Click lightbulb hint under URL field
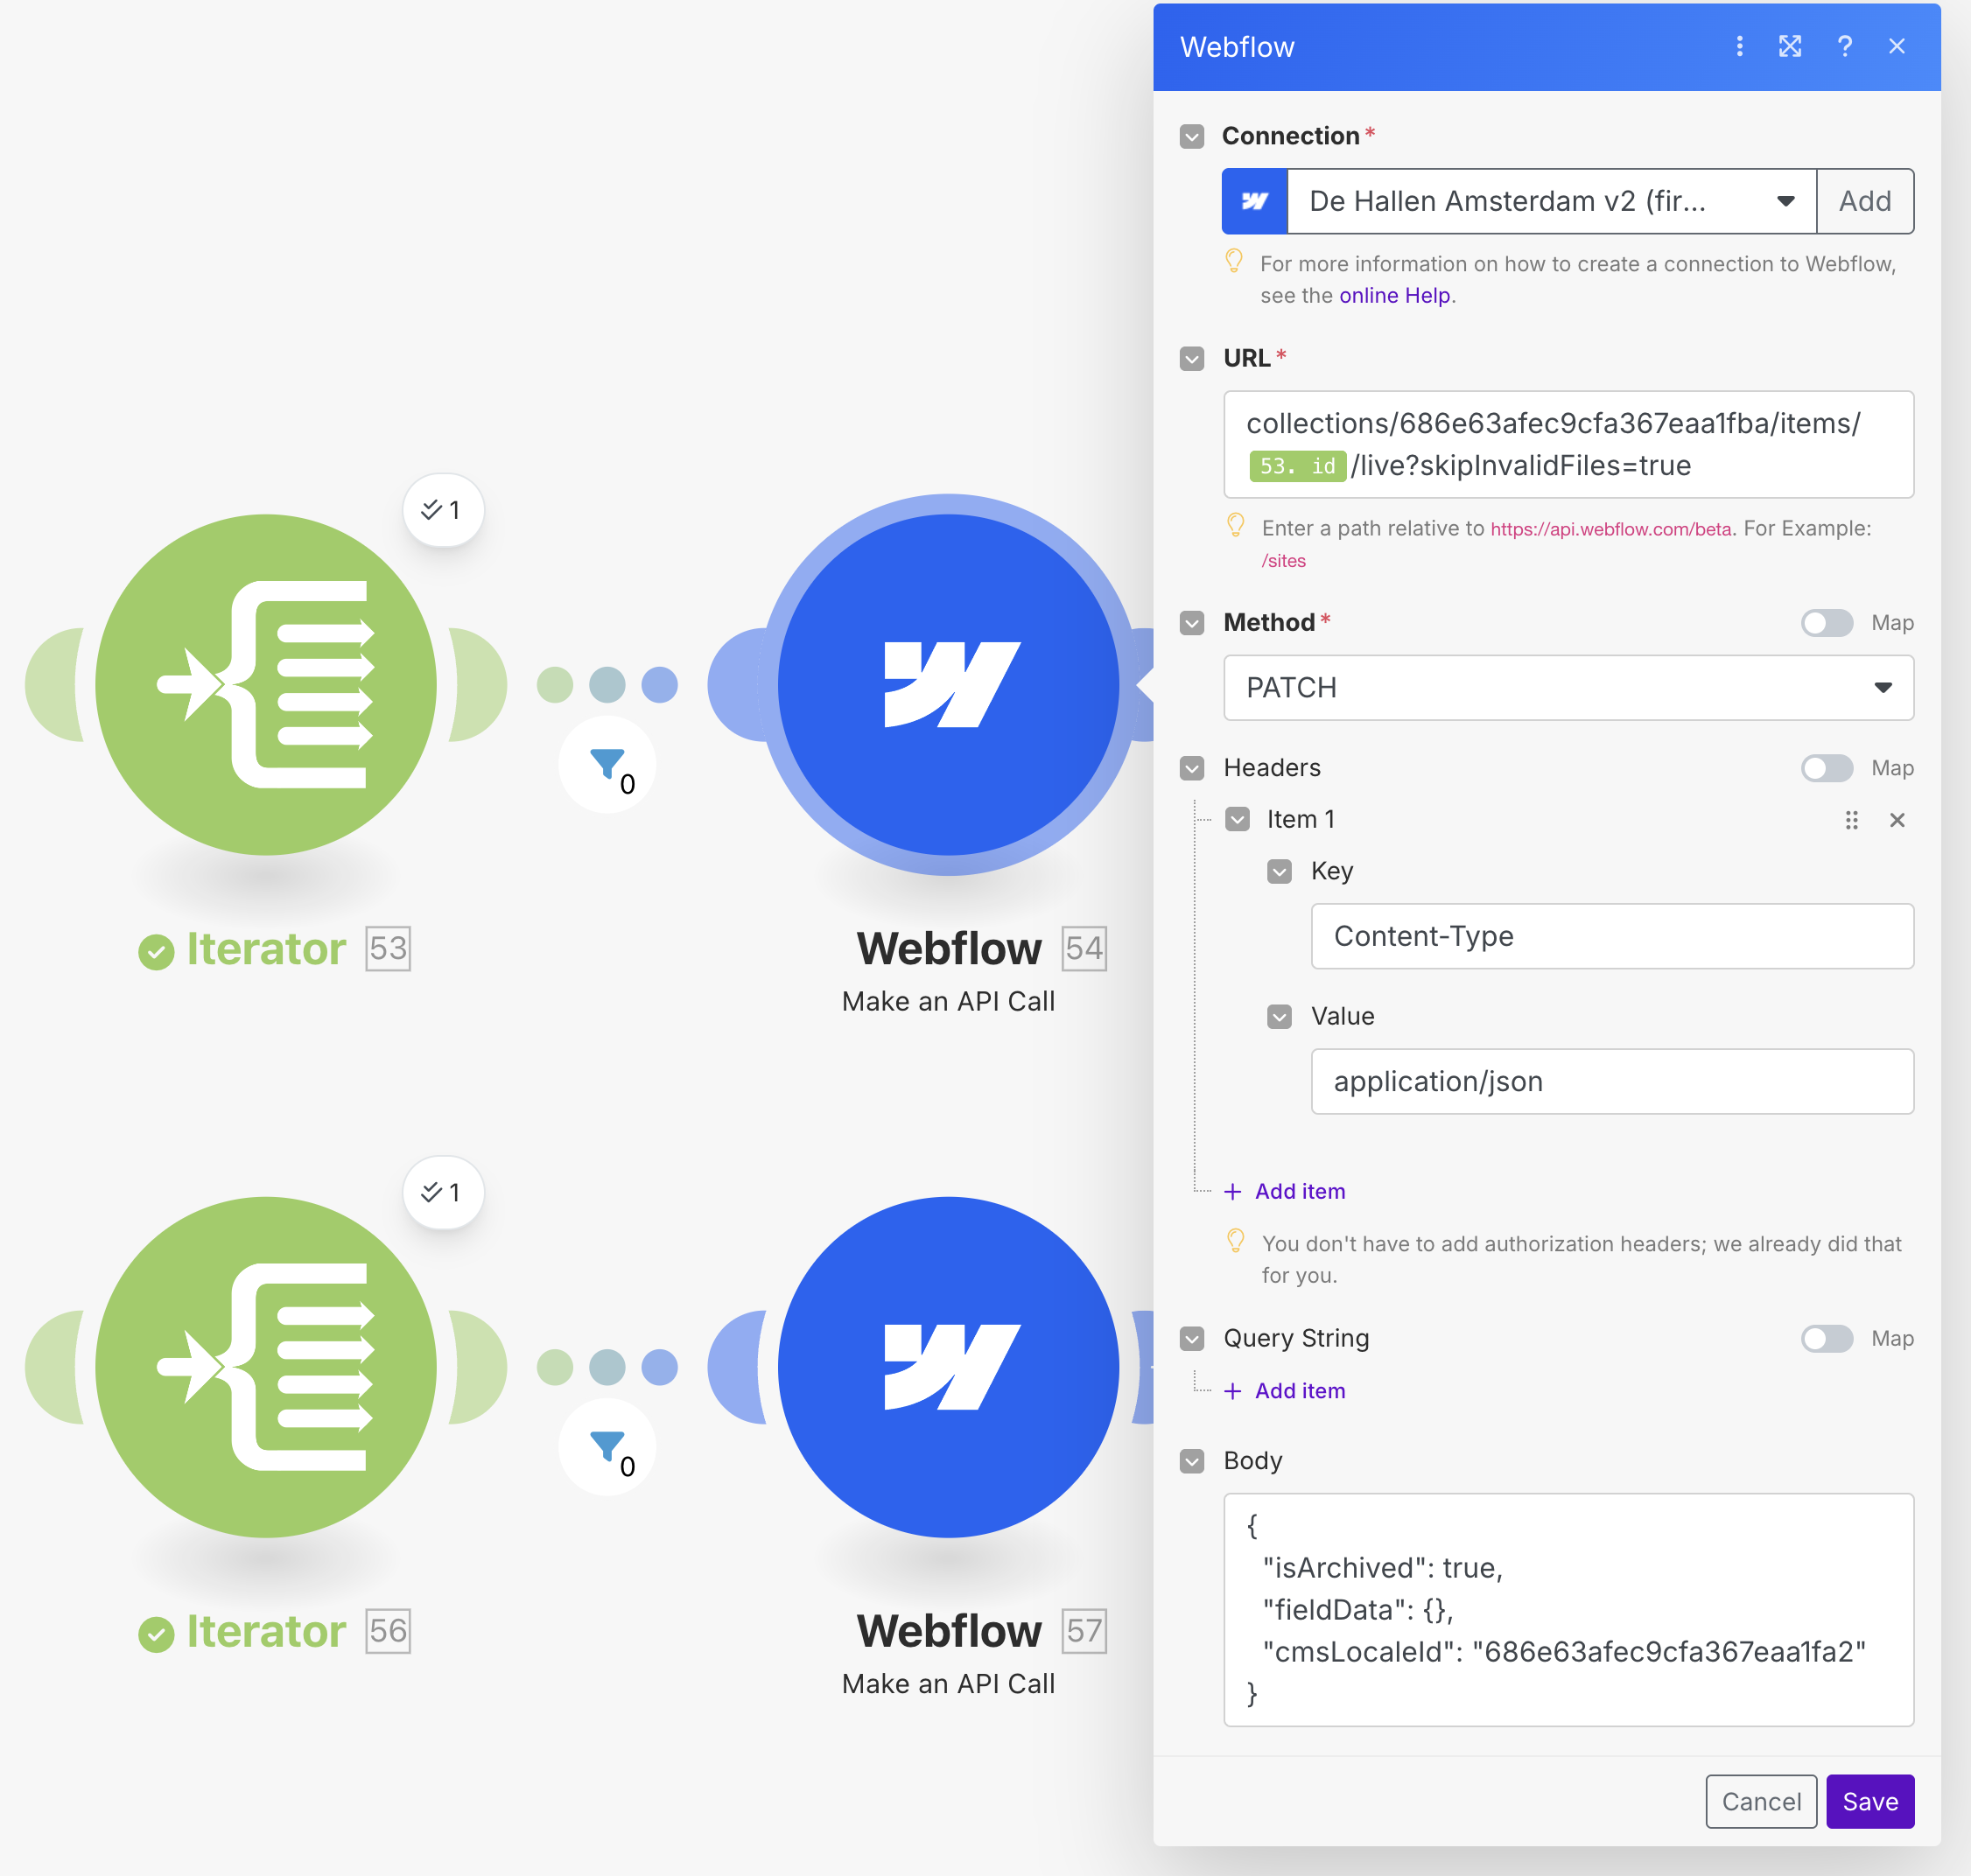Viewport: 1971px width, 1876px height. pos(1235,526)
